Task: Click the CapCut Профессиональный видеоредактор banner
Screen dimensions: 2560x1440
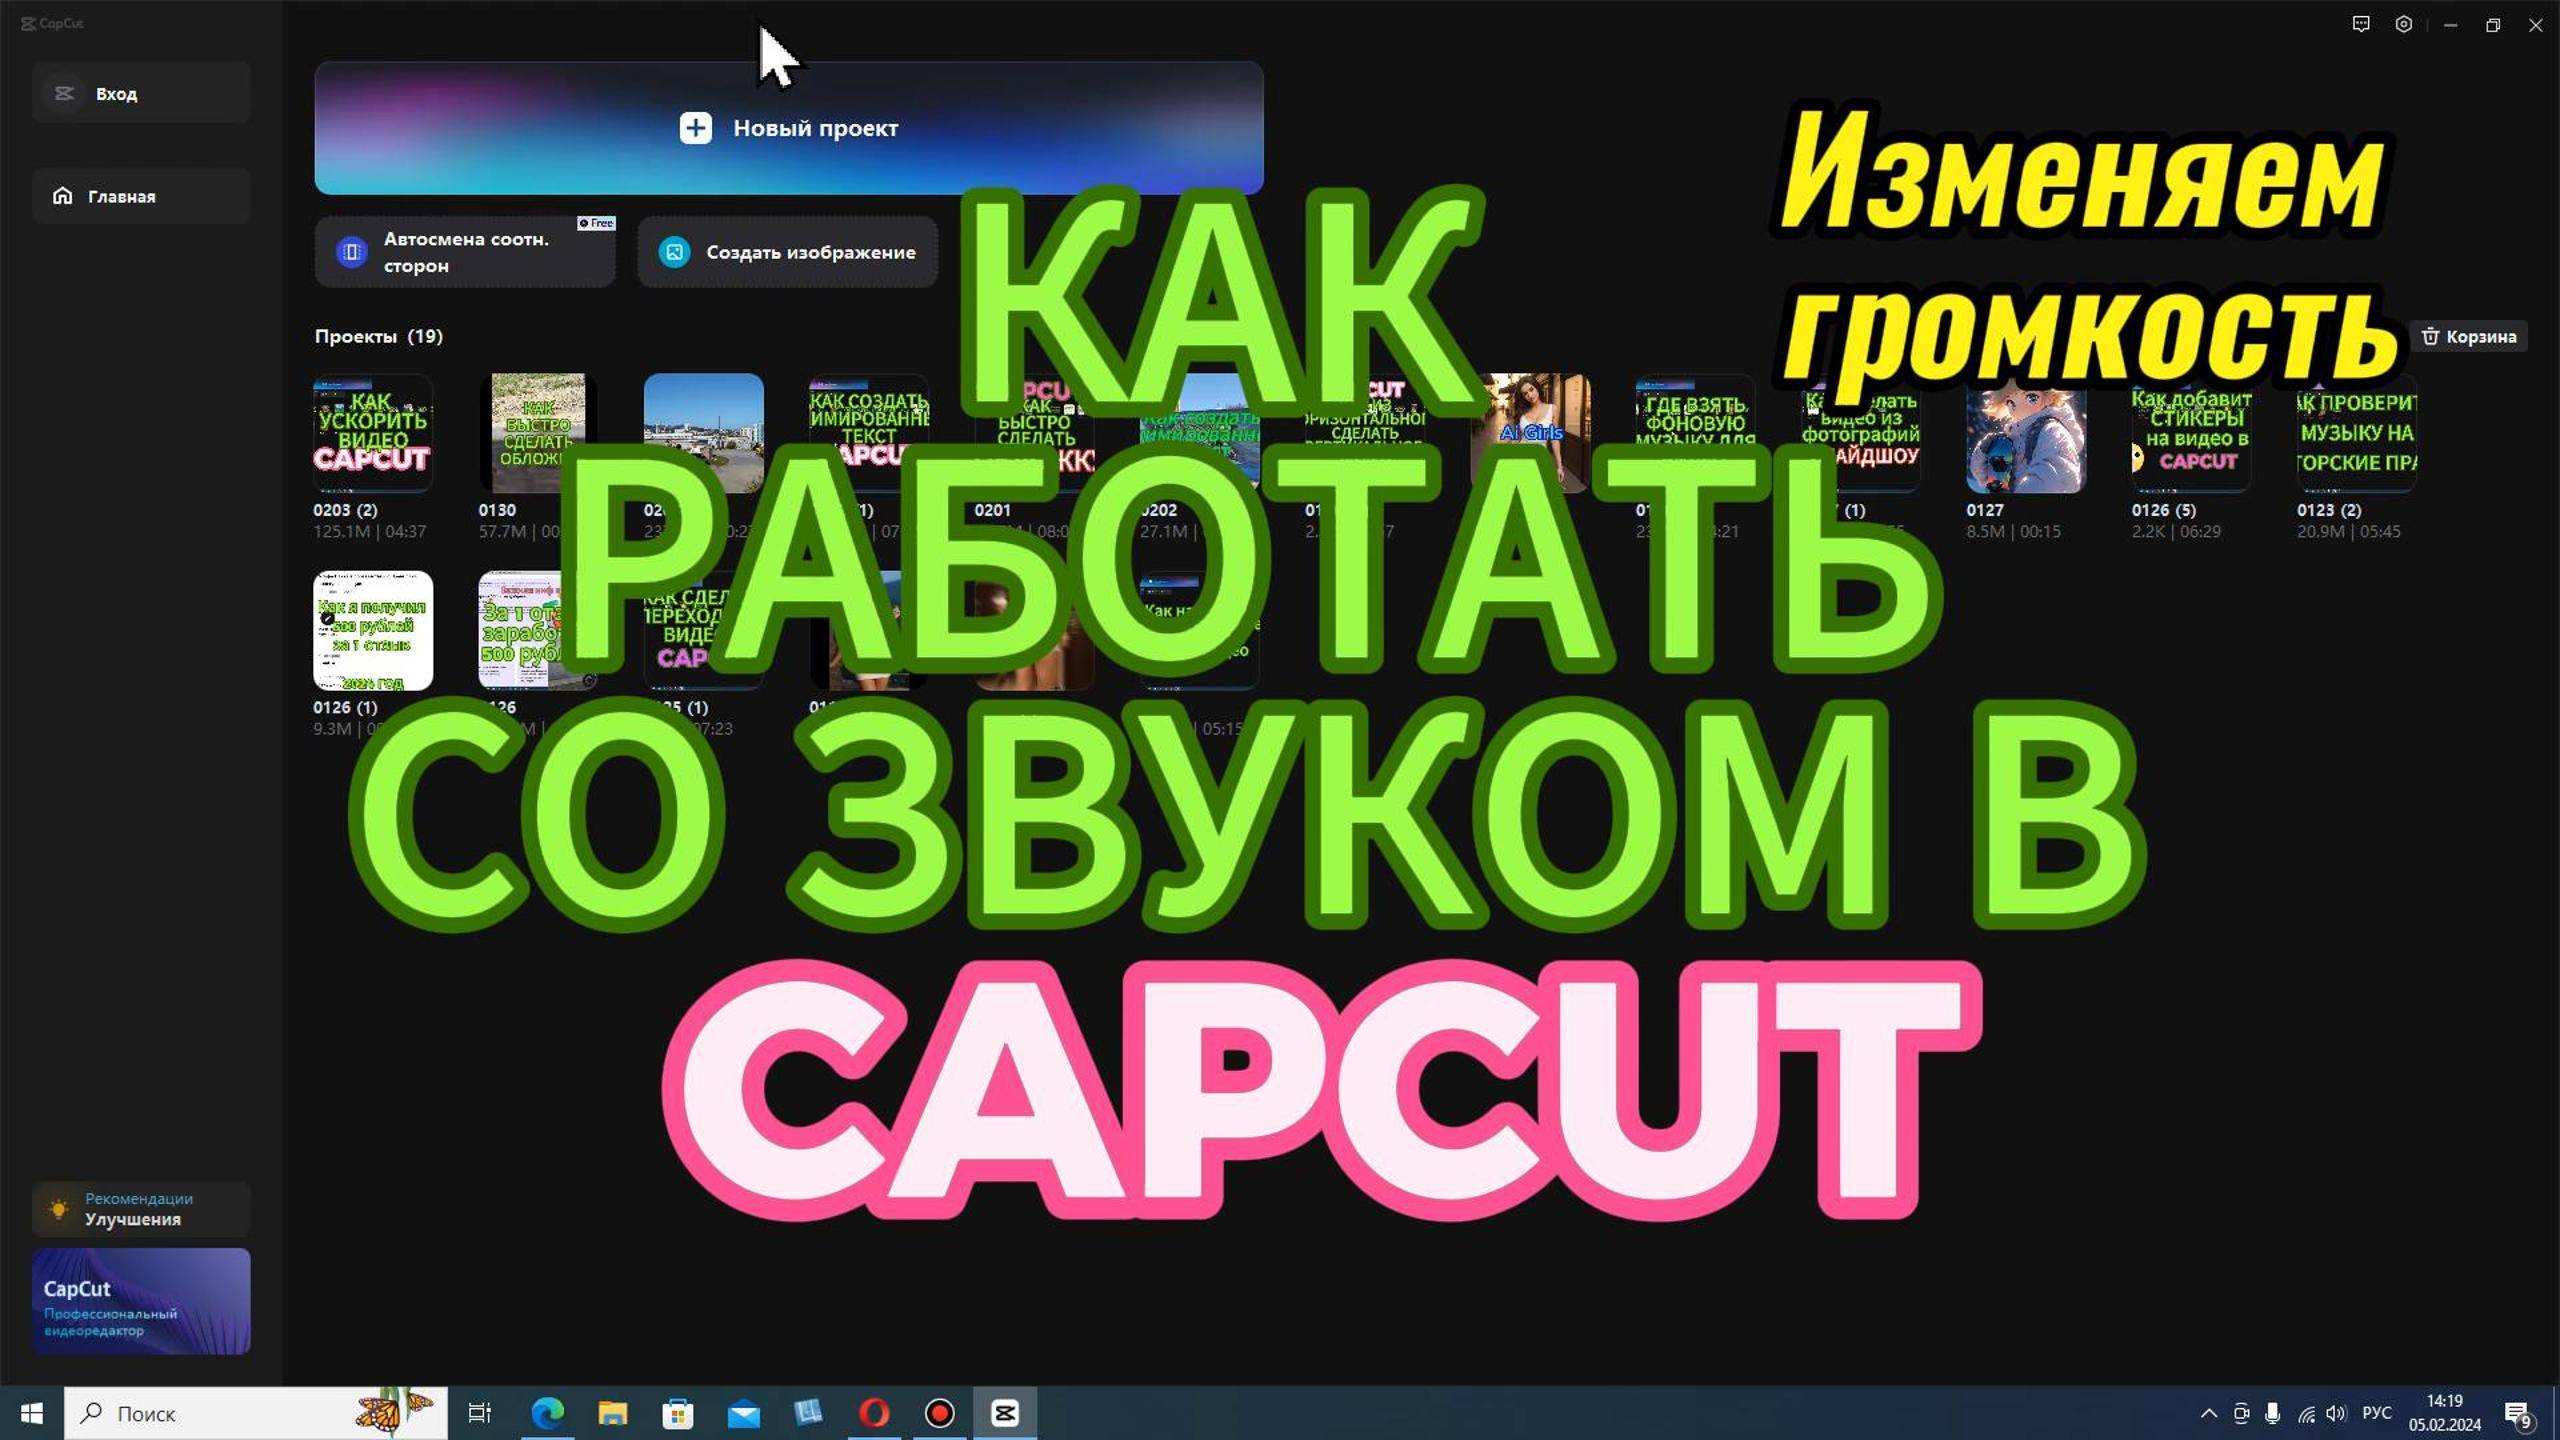Action: coord(141,1301)
